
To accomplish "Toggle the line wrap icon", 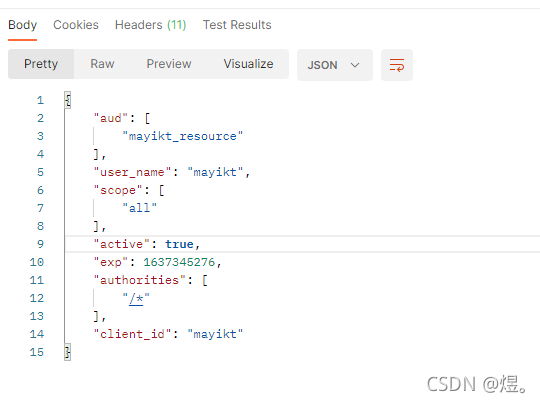I will coord(396,65).
